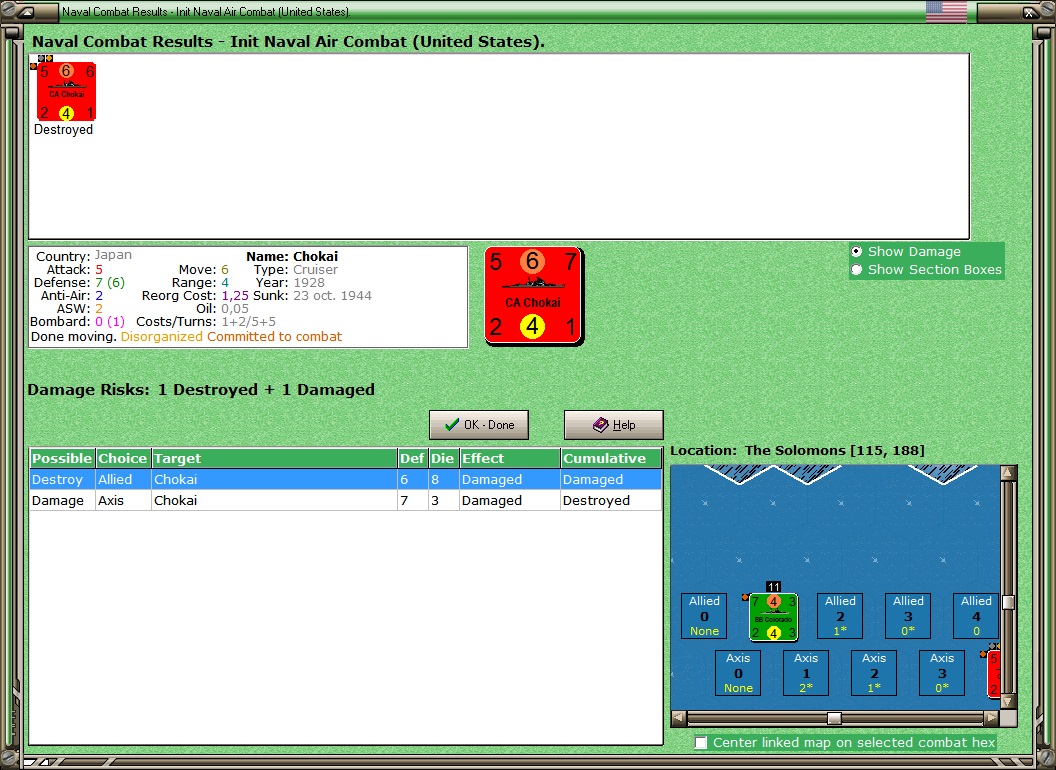Click the Axis 1 section box
1056x770 pixels.
click(x=806, y=673)
